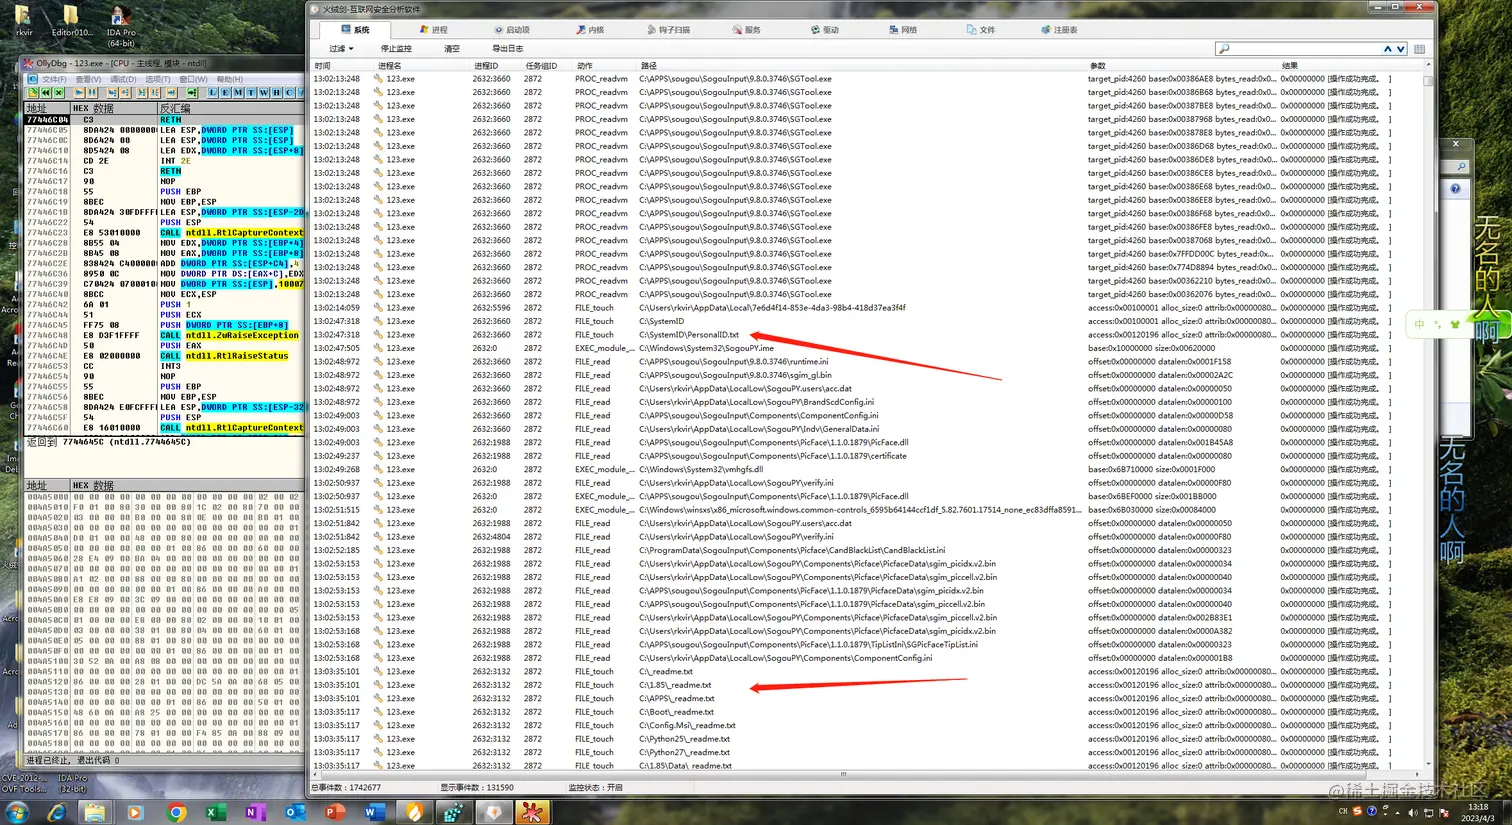Click OllyDbg restart (rewind) toolbar icon
This screenshot has height=825, width=1512.
[46, 92]
